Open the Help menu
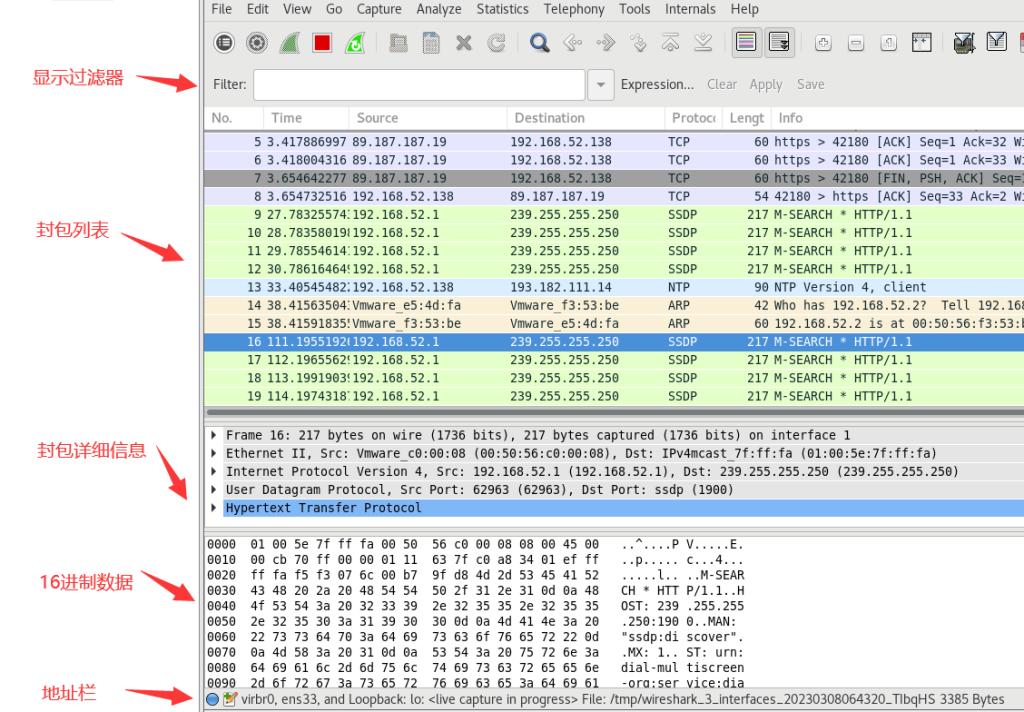The width and height of the screenshot is (1024, 712). coord(744,9)
